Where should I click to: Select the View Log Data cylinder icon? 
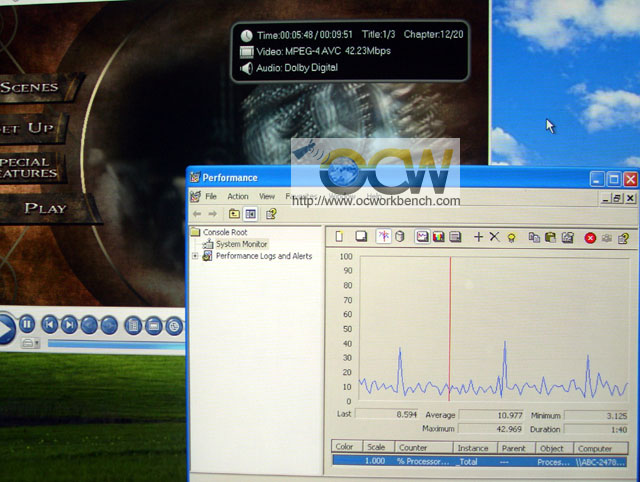[x=400, y=237]
